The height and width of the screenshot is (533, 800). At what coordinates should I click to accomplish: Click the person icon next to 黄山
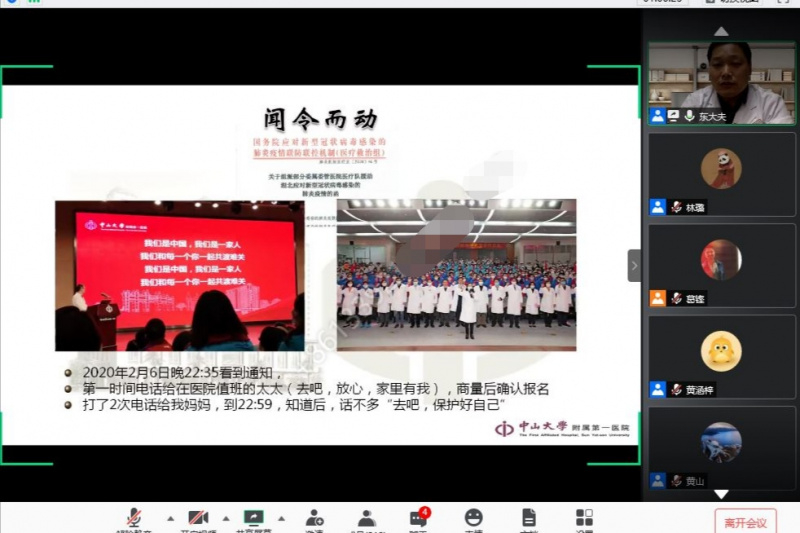click(x=658, y=480)
